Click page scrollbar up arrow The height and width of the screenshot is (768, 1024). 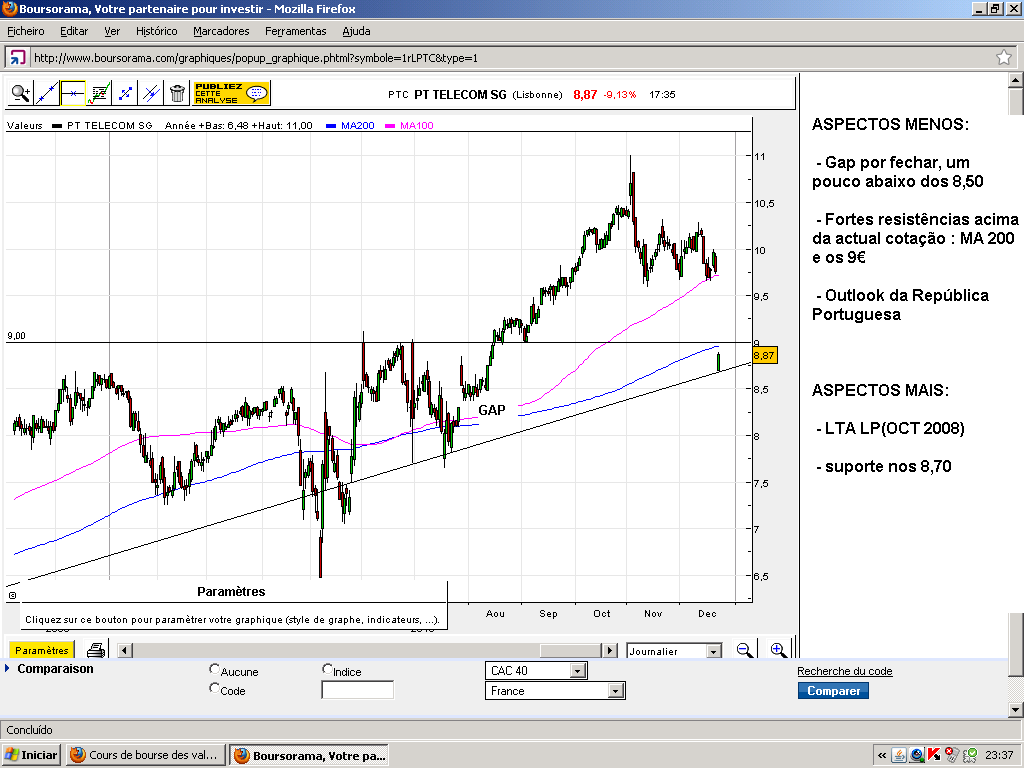click(x=1016, y=80)
